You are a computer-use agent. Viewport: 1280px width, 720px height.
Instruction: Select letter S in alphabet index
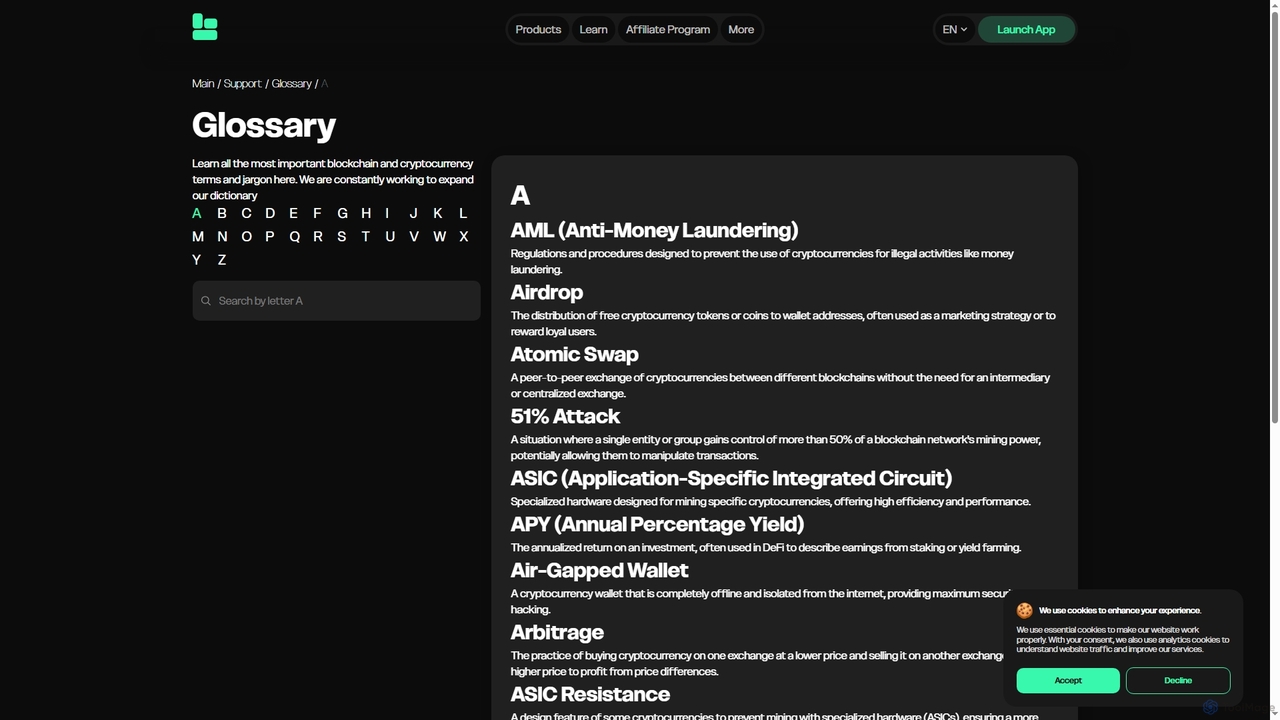pyautogui.click(x=341, y=237)
